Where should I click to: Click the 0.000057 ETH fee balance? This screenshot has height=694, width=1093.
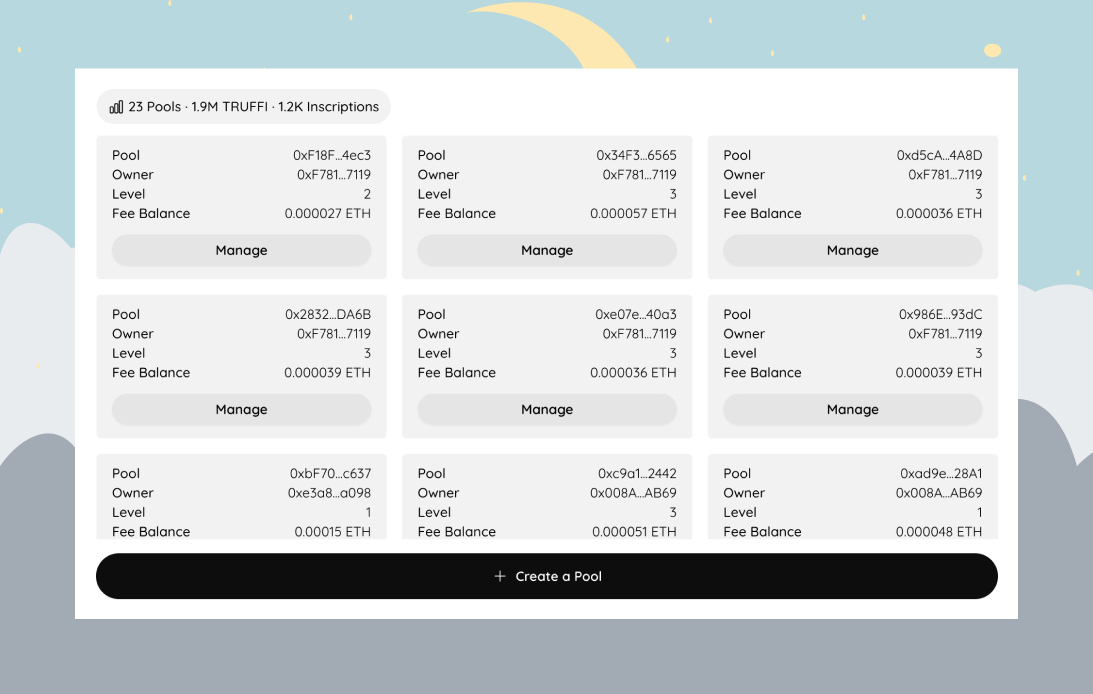click(633, 213)
